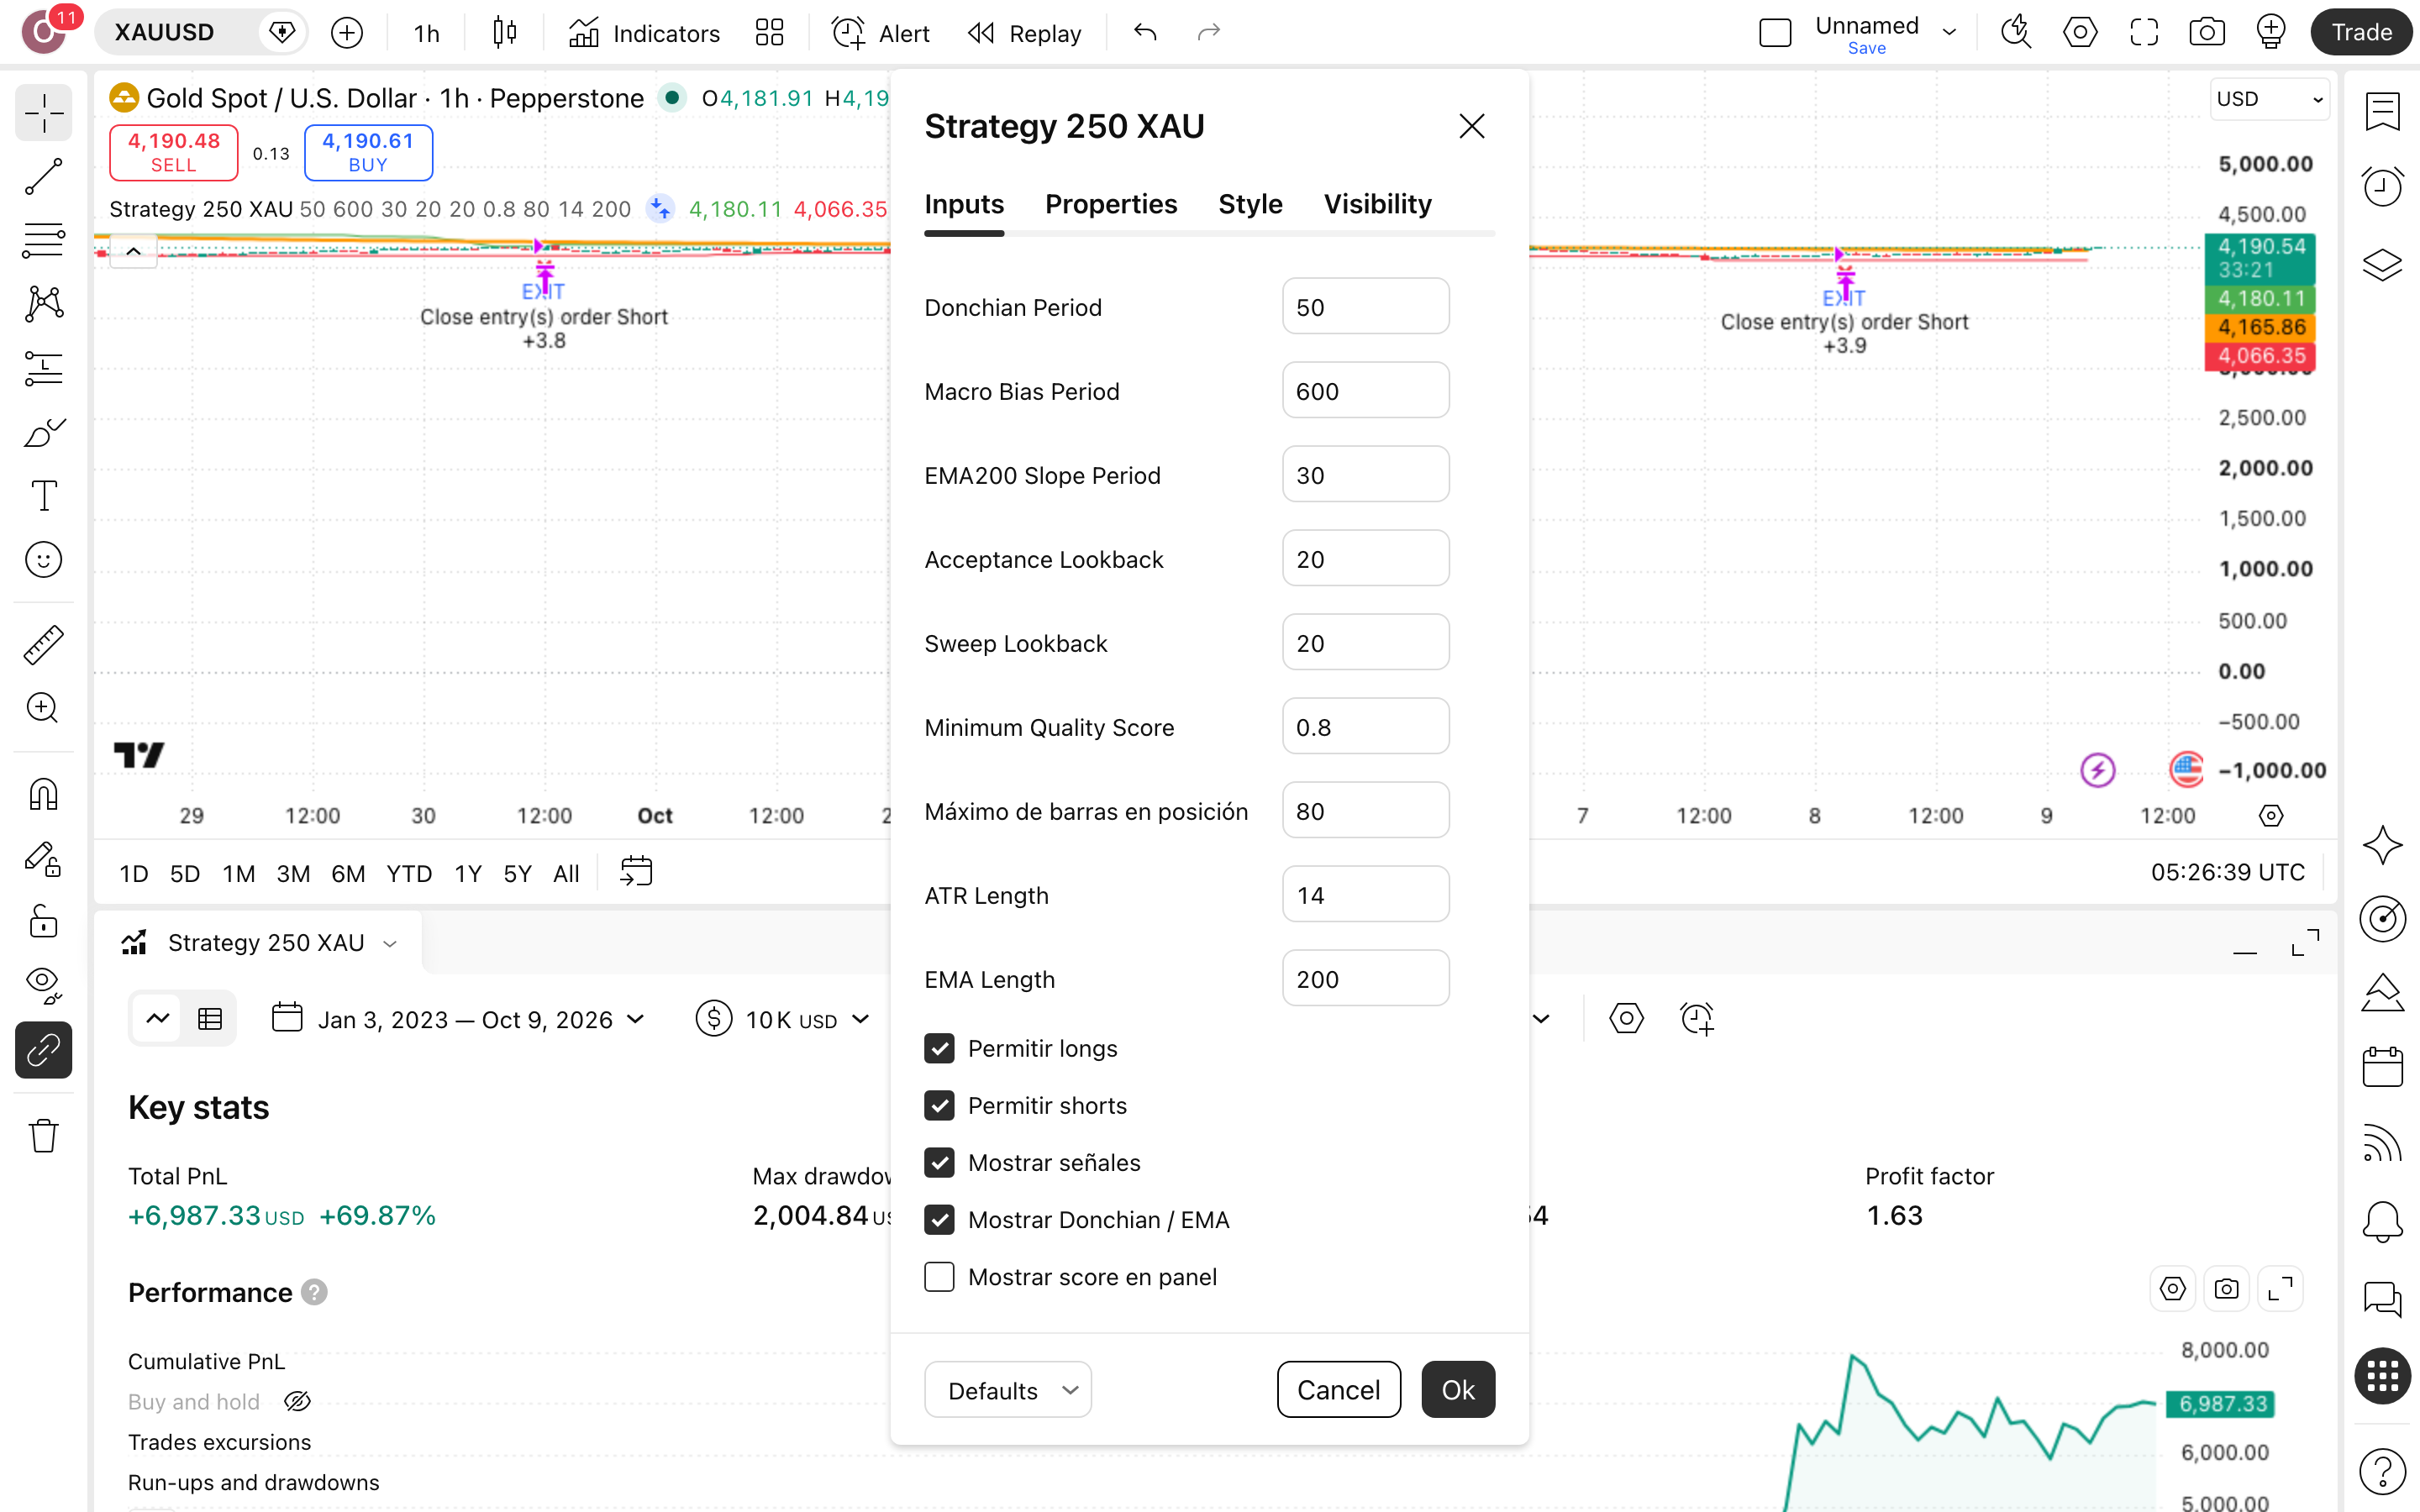Screen dimensions: 2420x1512
Task: Enable Mostrar score en panel
Action: tap(939, 1277)
